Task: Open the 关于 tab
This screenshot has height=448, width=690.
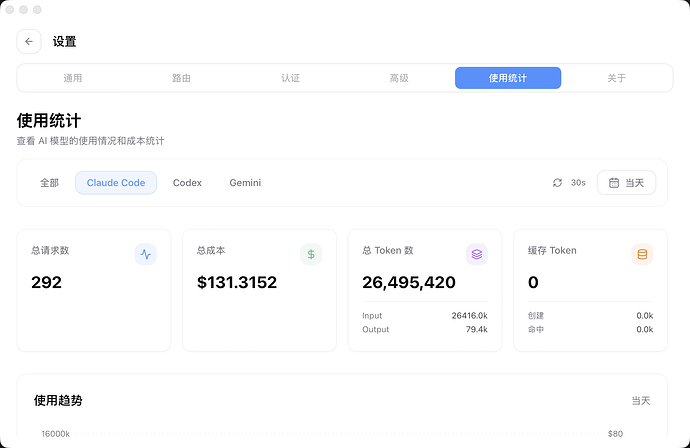Action: point(617,78)
